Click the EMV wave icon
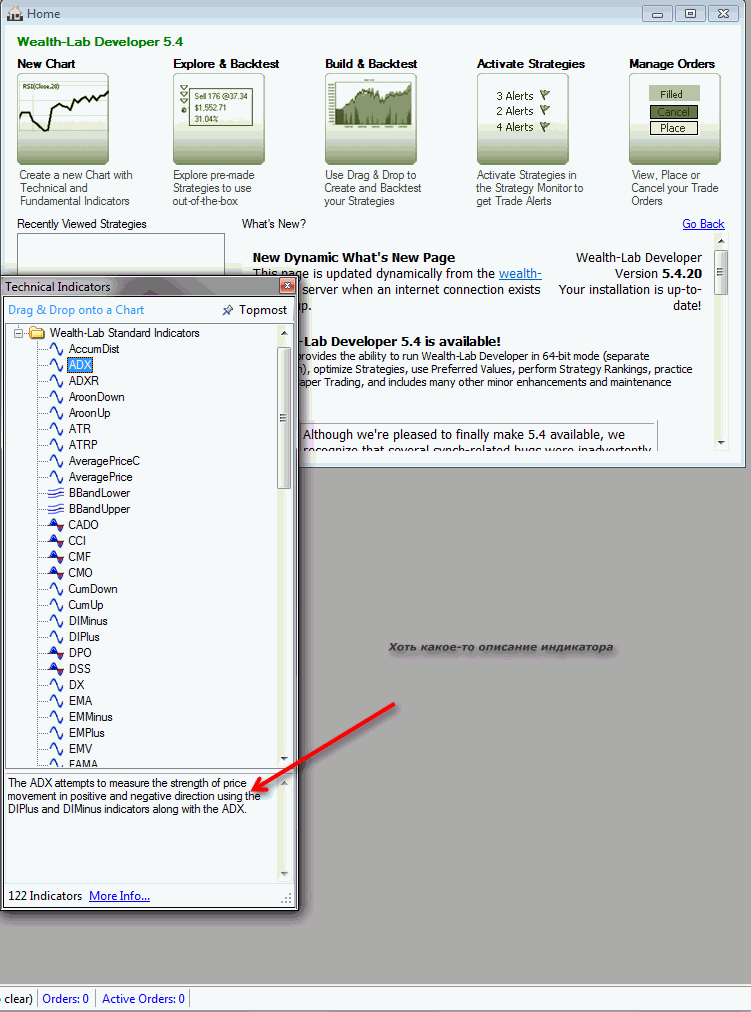The height and width of the screenshot is (1012, 751). 56,749
